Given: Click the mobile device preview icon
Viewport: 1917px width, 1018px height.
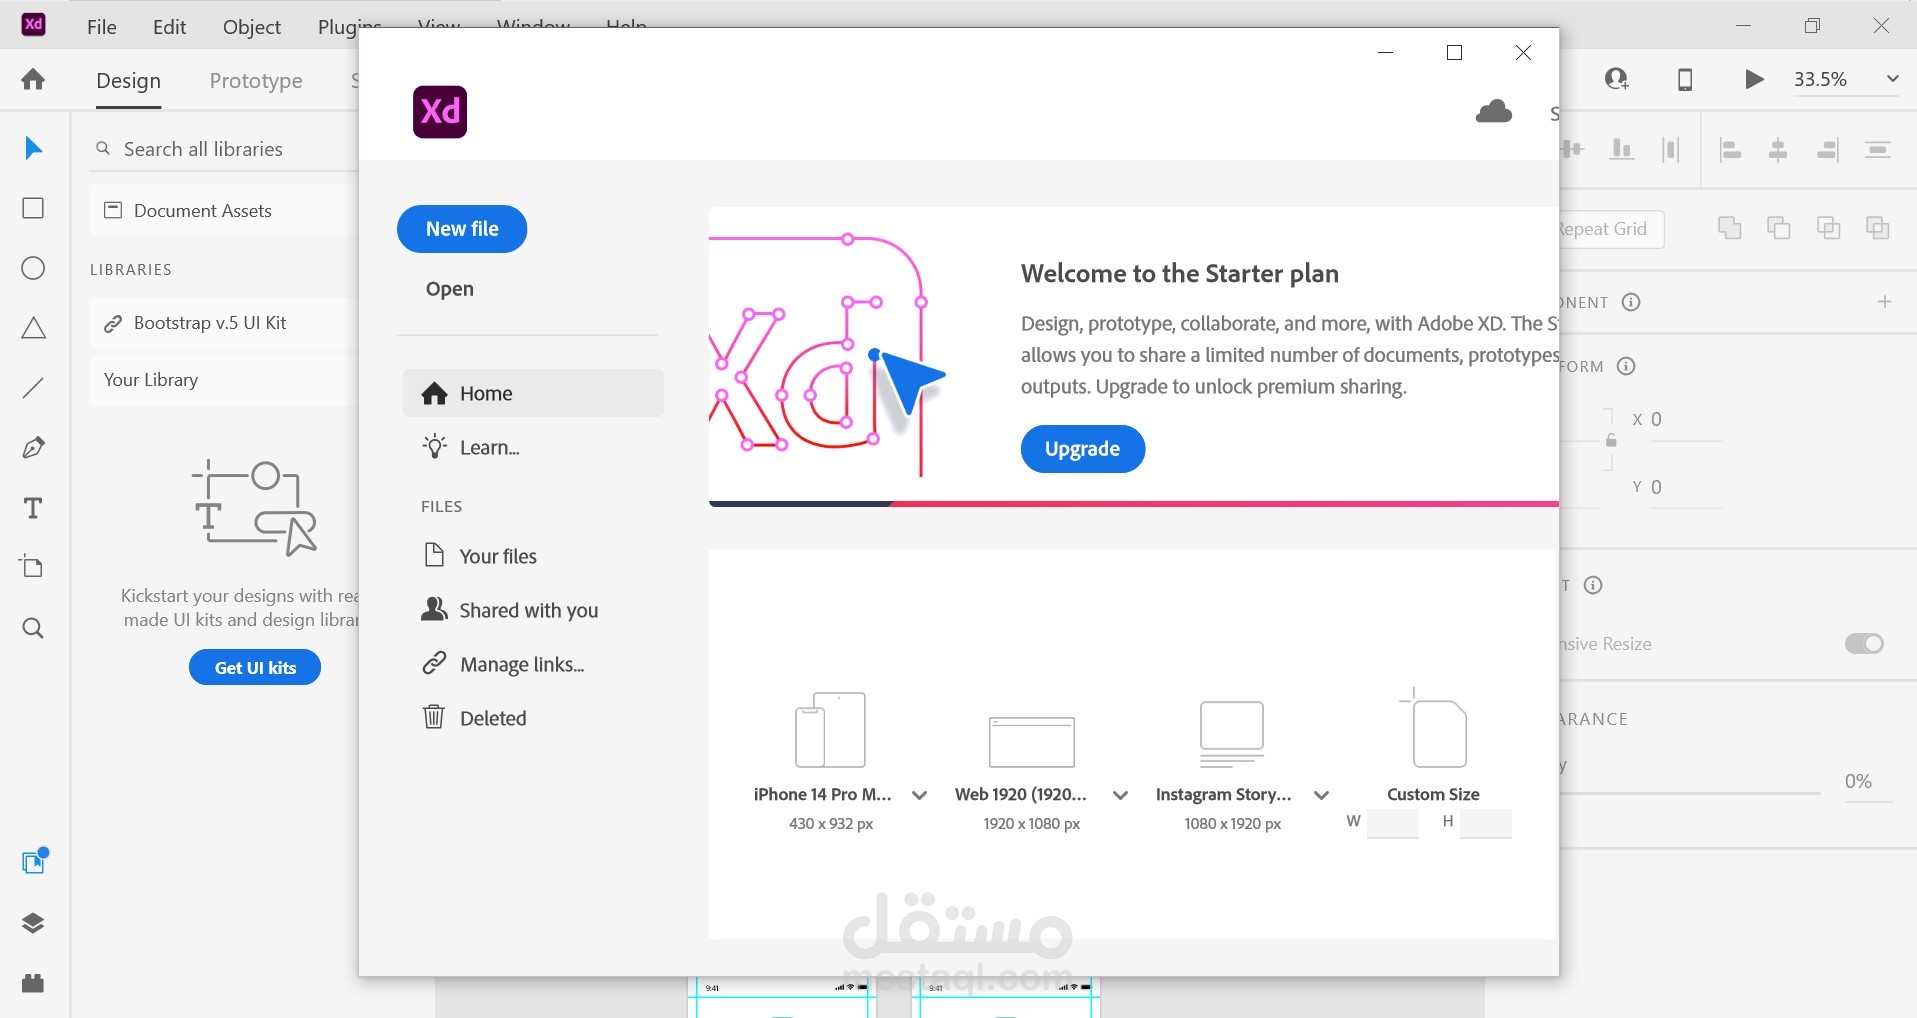Looking at the screenshot, I should [x=1685, y=79].
